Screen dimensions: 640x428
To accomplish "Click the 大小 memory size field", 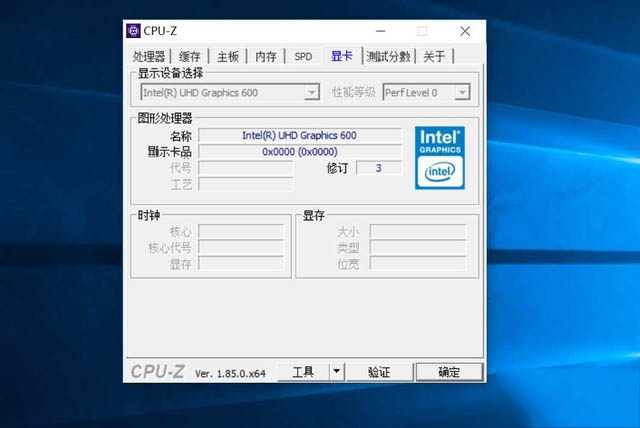I will tap(418, 231).
